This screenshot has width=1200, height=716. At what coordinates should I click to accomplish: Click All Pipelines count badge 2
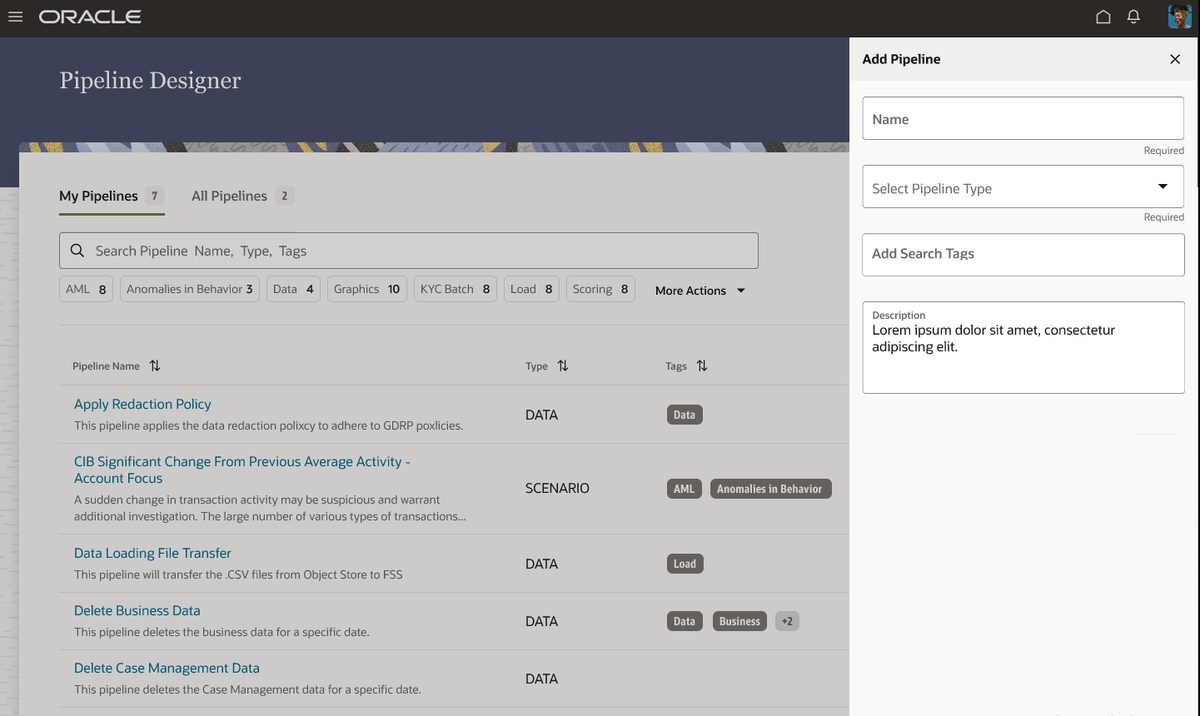pos(284,196)
